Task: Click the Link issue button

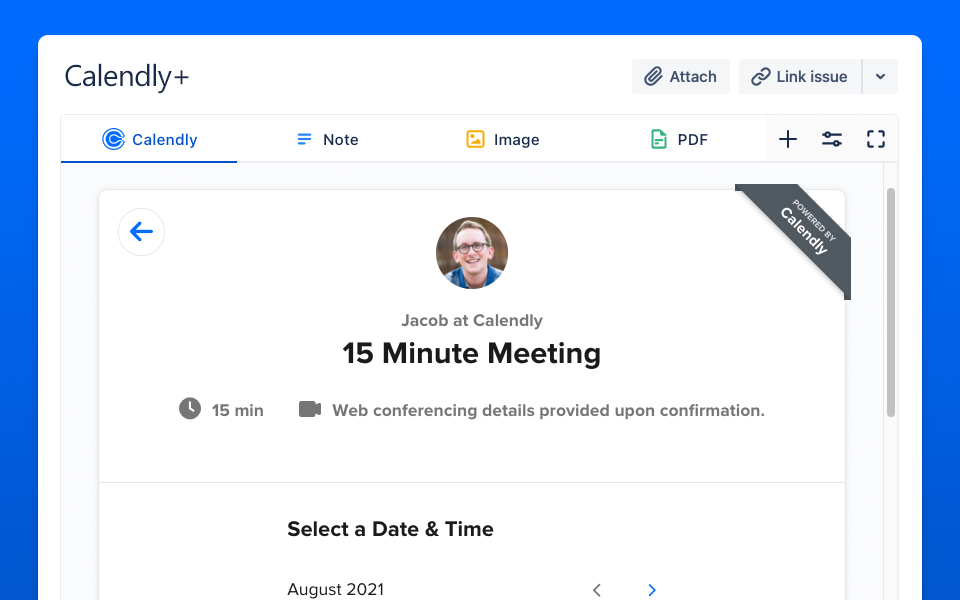Action: tap(800, 77)
